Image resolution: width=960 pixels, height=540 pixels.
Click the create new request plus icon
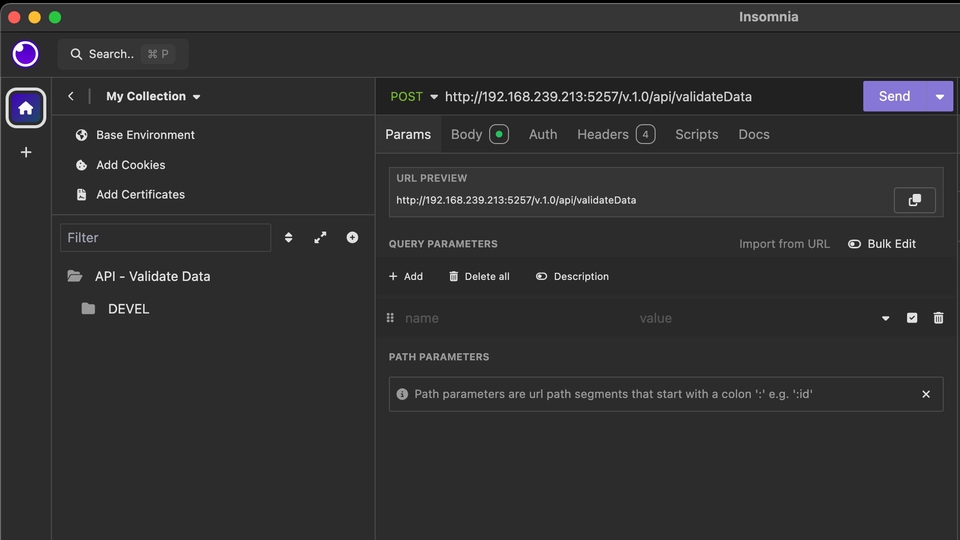click(352, 237)
